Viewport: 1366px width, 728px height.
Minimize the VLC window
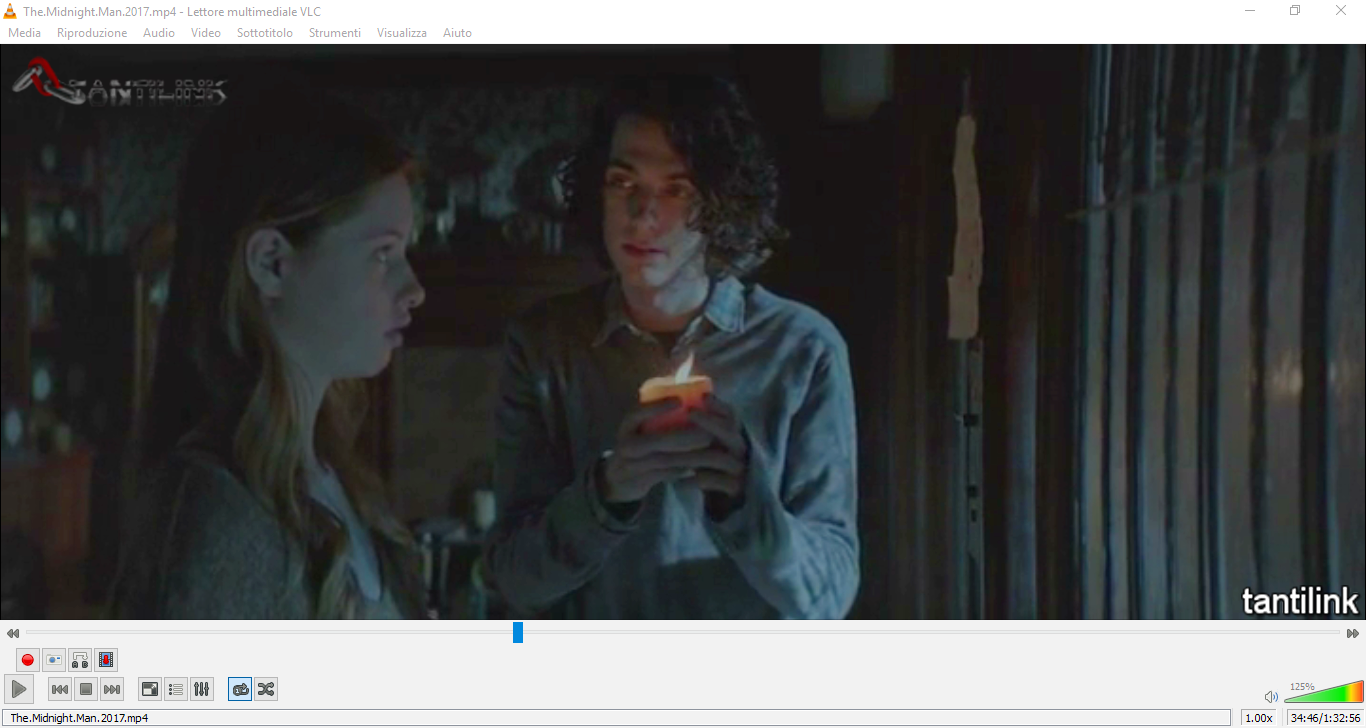(1250, 11)
